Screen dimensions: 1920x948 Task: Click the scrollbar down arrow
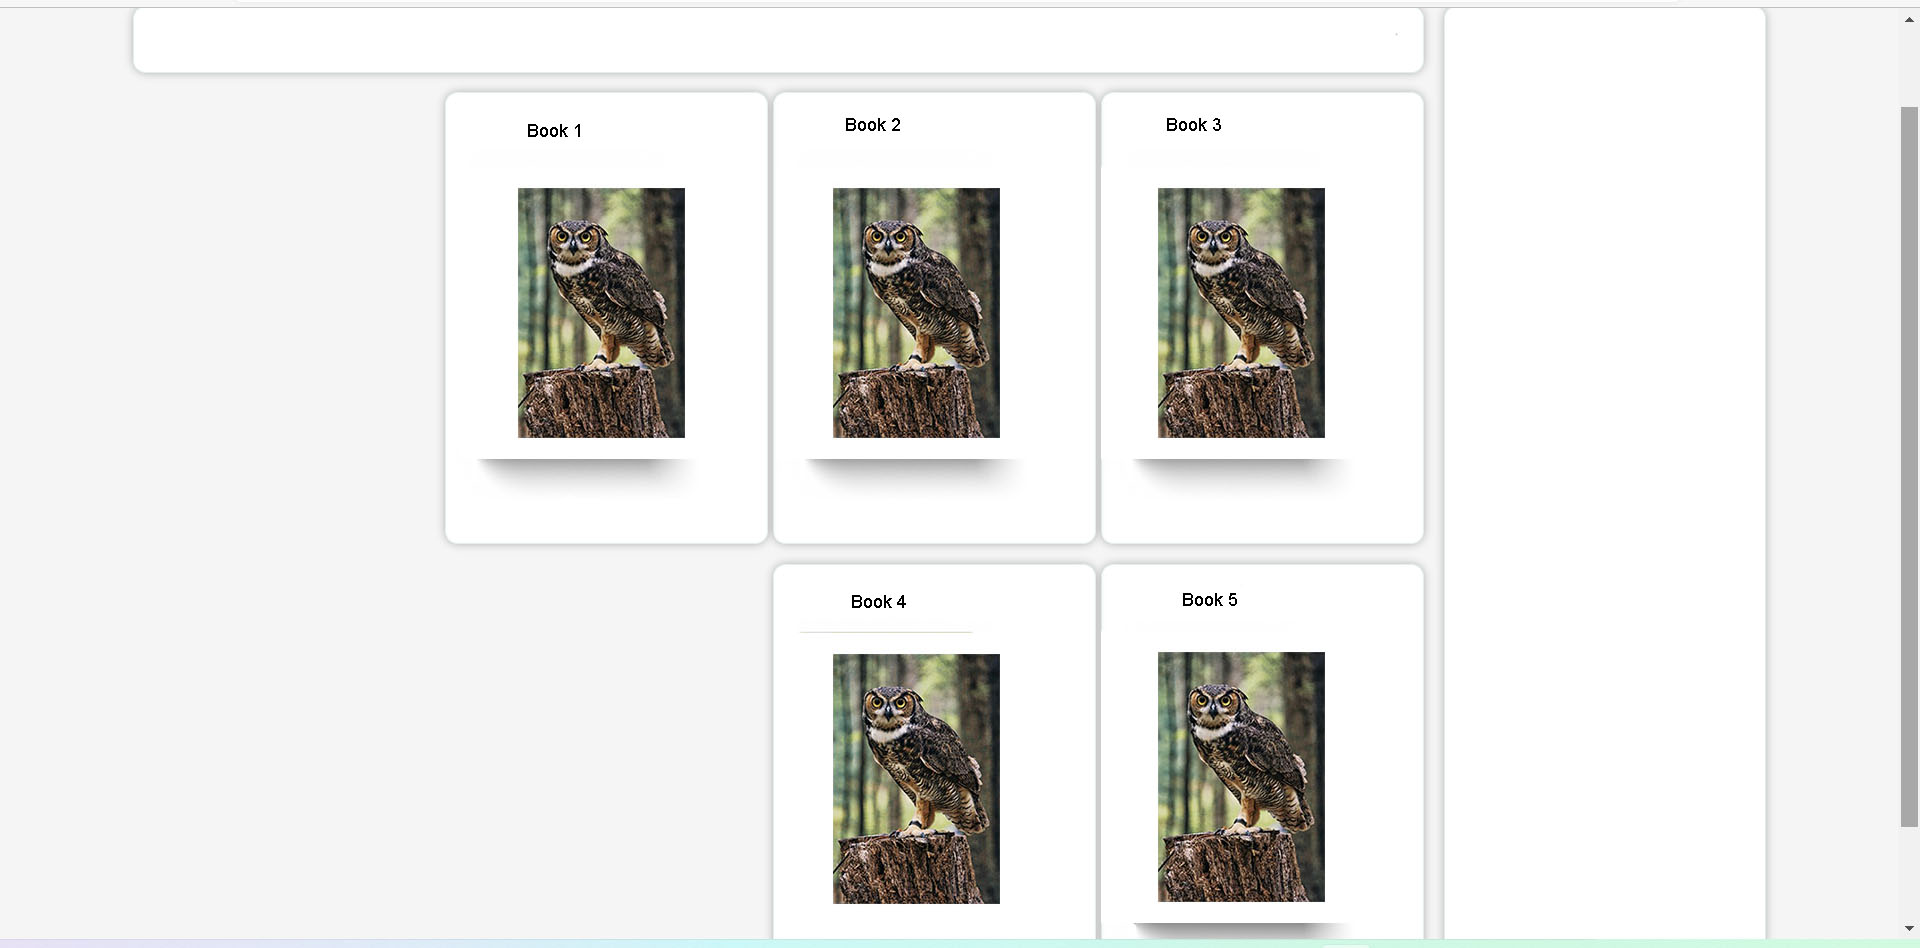coord(1909,929)
